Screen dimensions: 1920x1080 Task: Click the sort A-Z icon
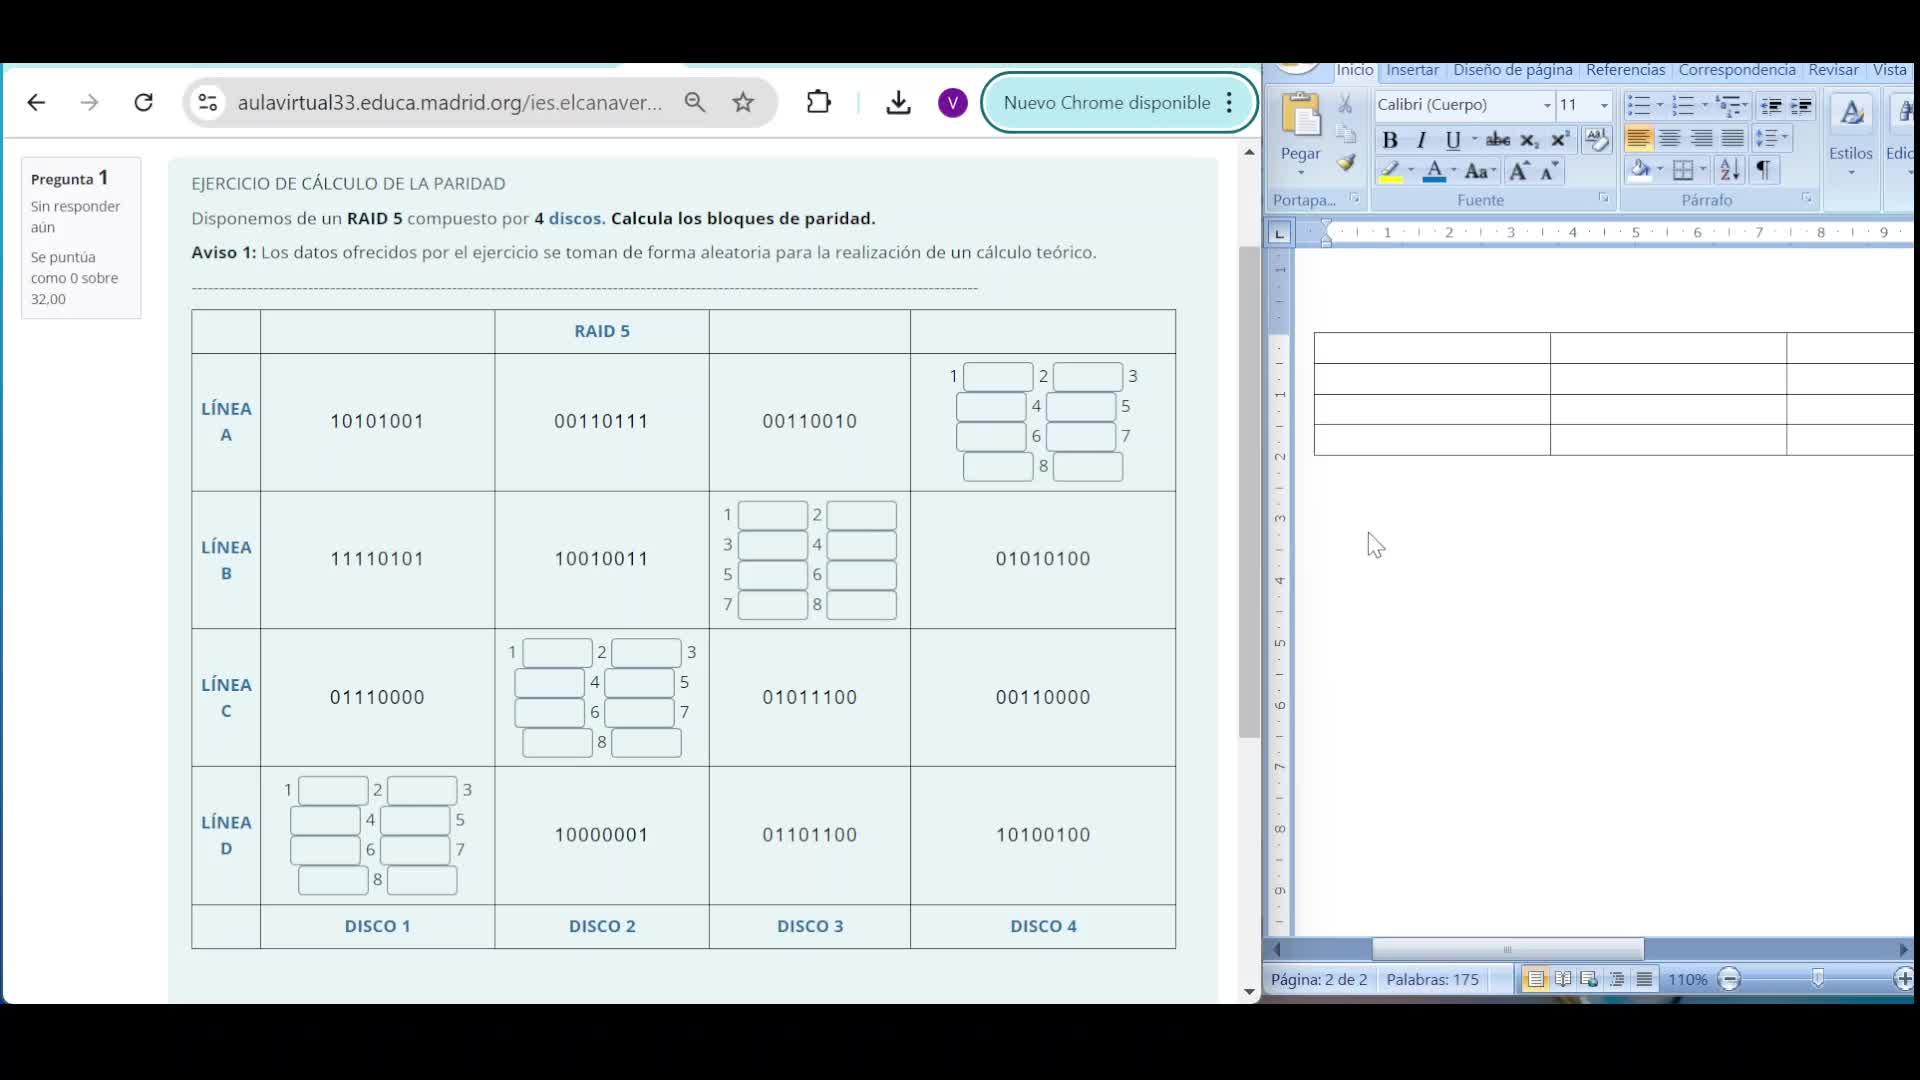[1729, 170]
